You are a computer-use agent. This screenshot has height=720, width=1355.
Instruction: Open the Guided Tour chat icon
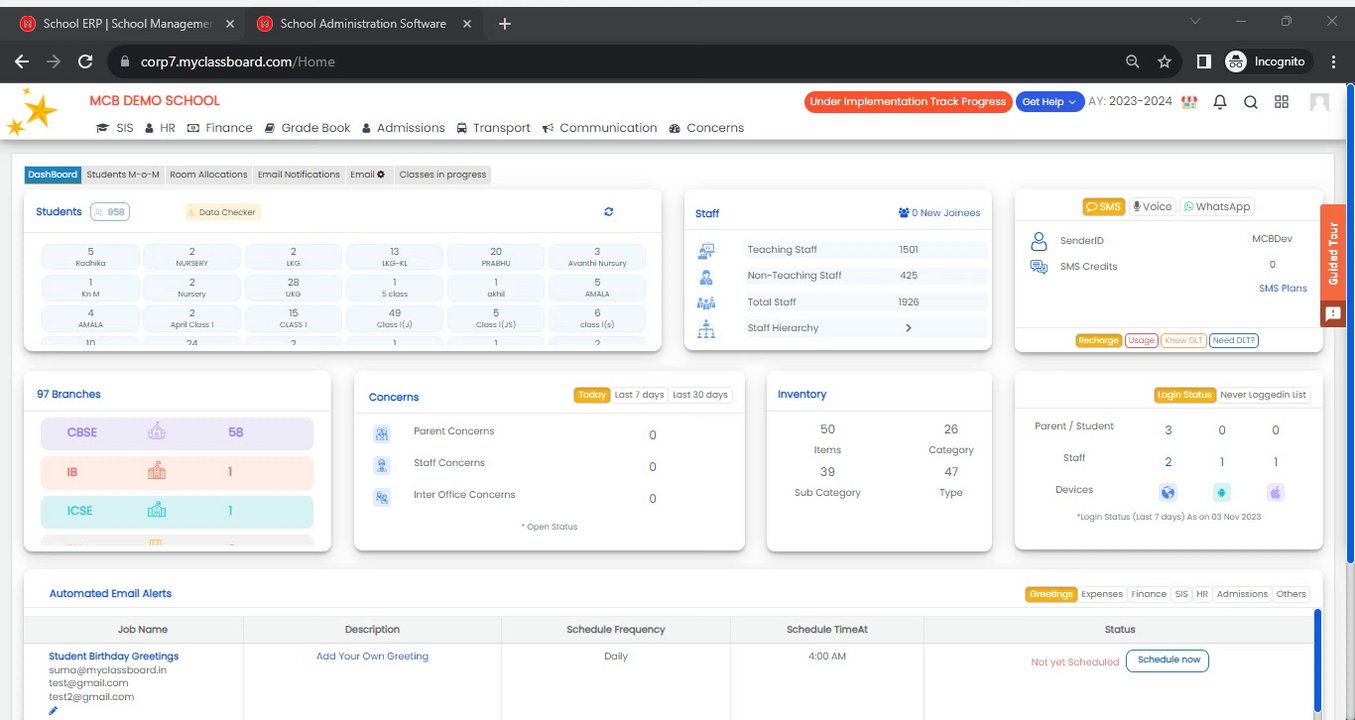[x=1332, y=314]
